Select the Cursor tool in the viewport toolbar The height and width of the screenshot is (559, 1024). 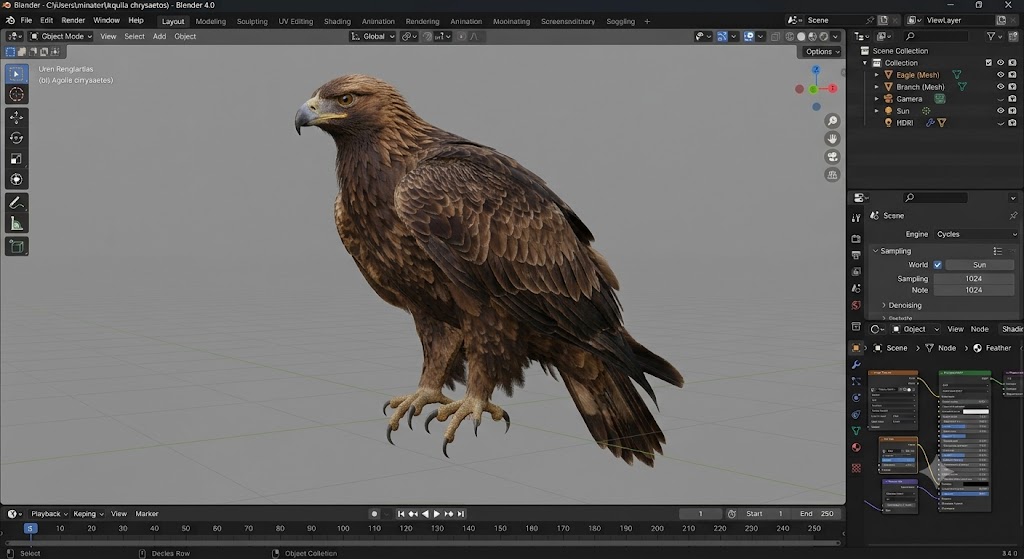click(16, 95)
